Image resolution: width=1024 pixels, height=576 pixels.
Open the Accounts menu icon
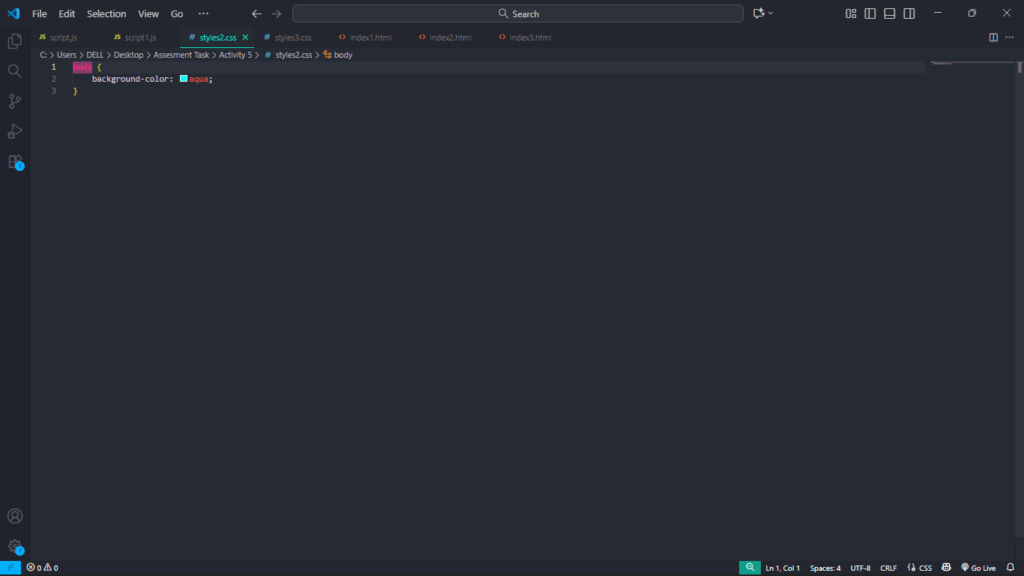point(15,516)
